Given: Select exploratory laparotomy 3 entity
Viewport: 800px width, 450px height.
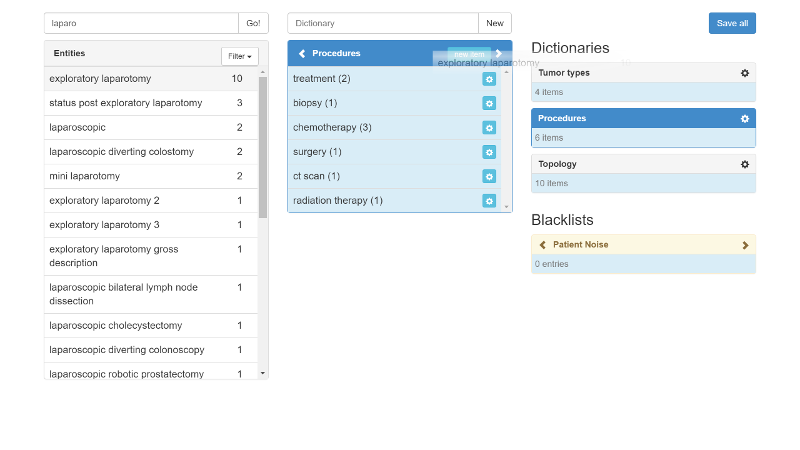Looking at the screenshot, I should [151, 225].
